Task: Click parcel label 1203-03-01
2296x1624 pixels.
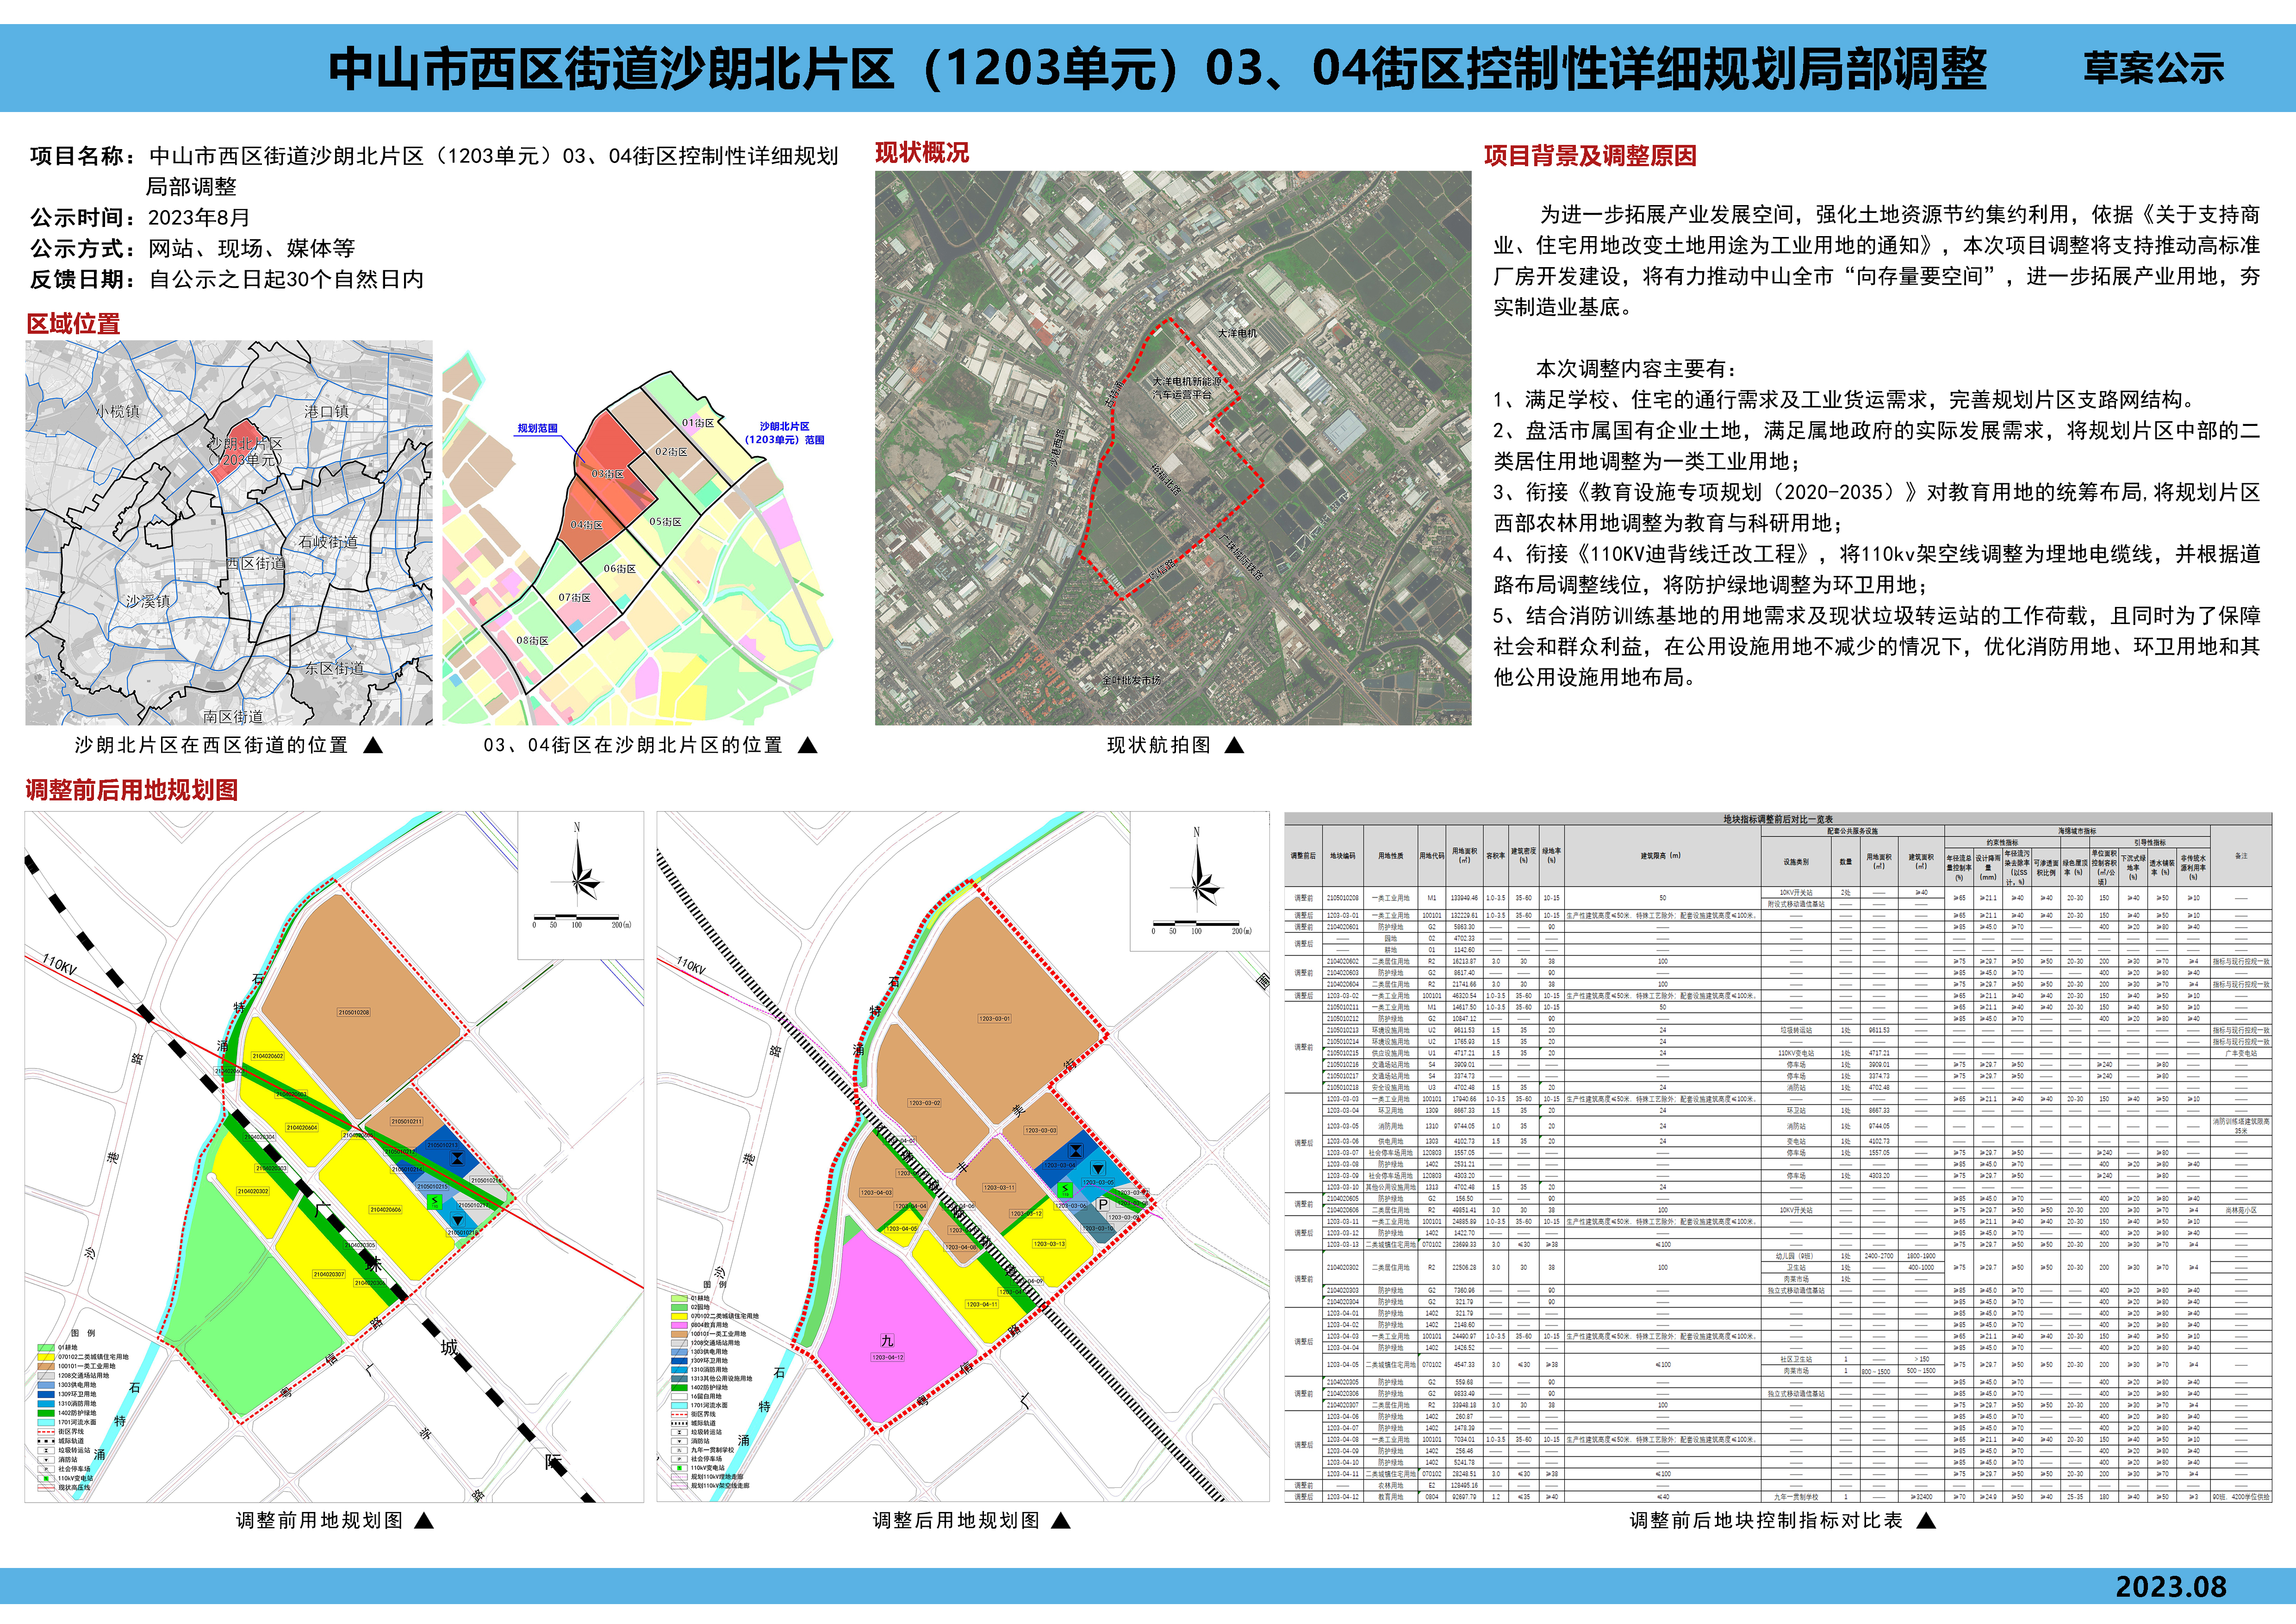Action: point(994,1019)
